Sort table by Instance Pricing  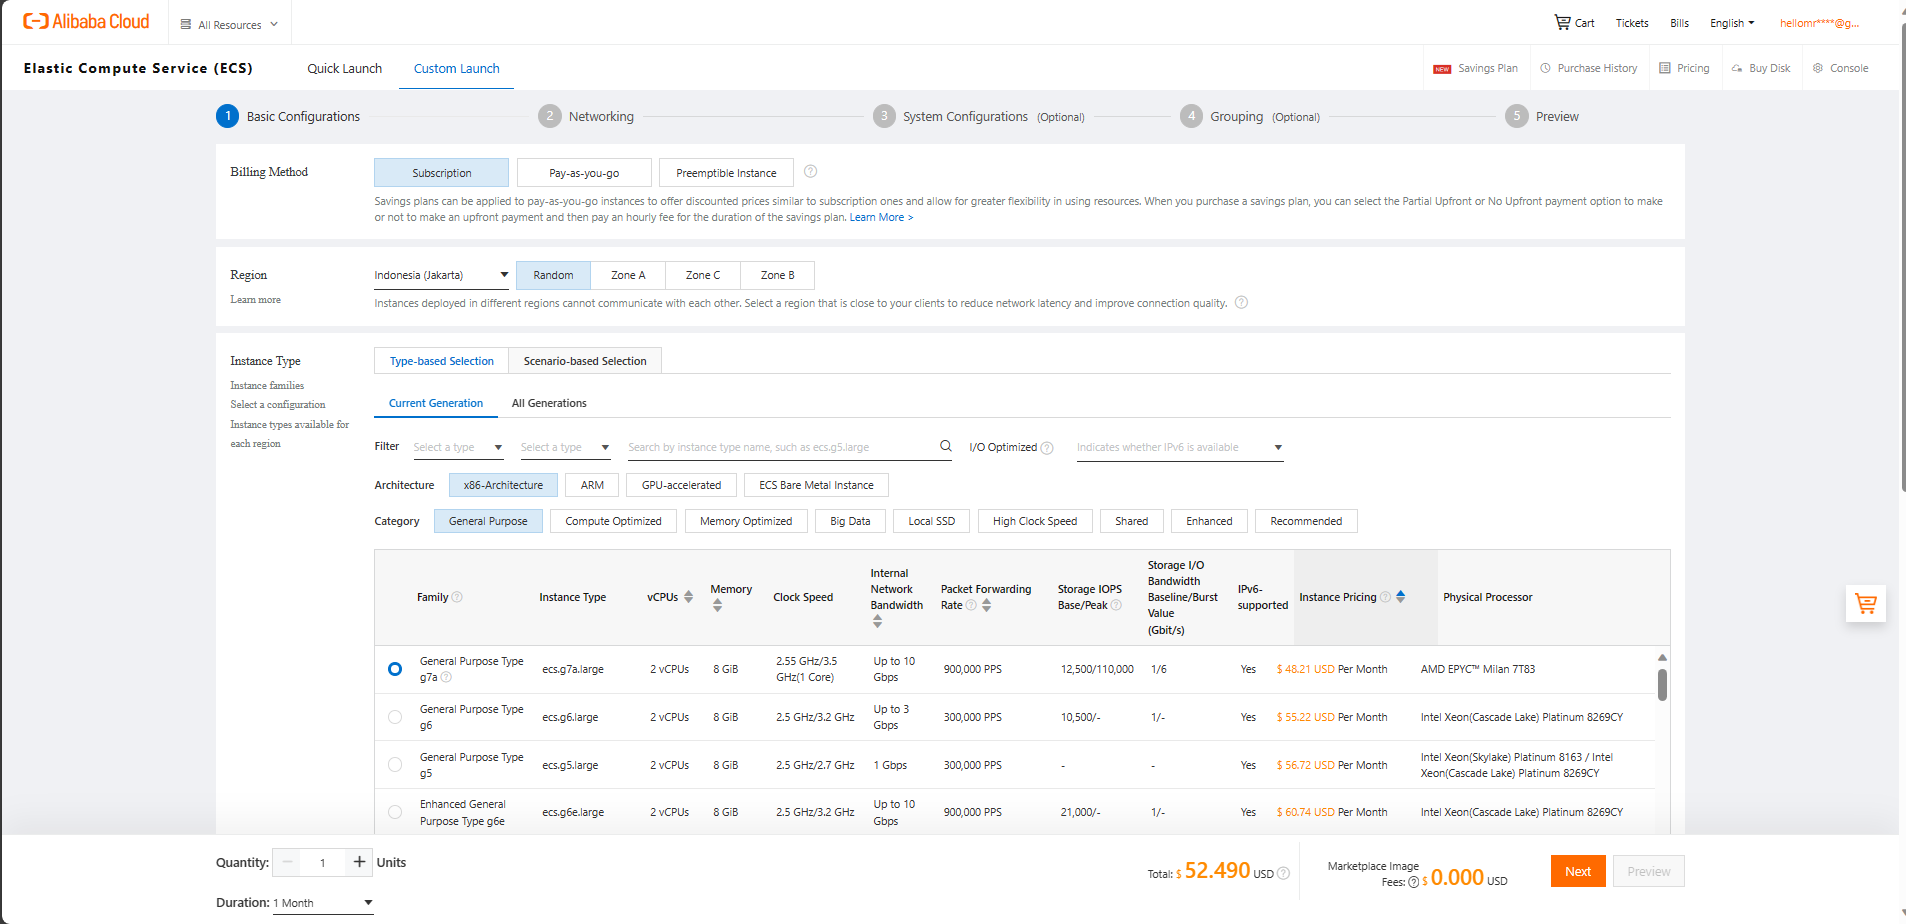[1400, 597]
